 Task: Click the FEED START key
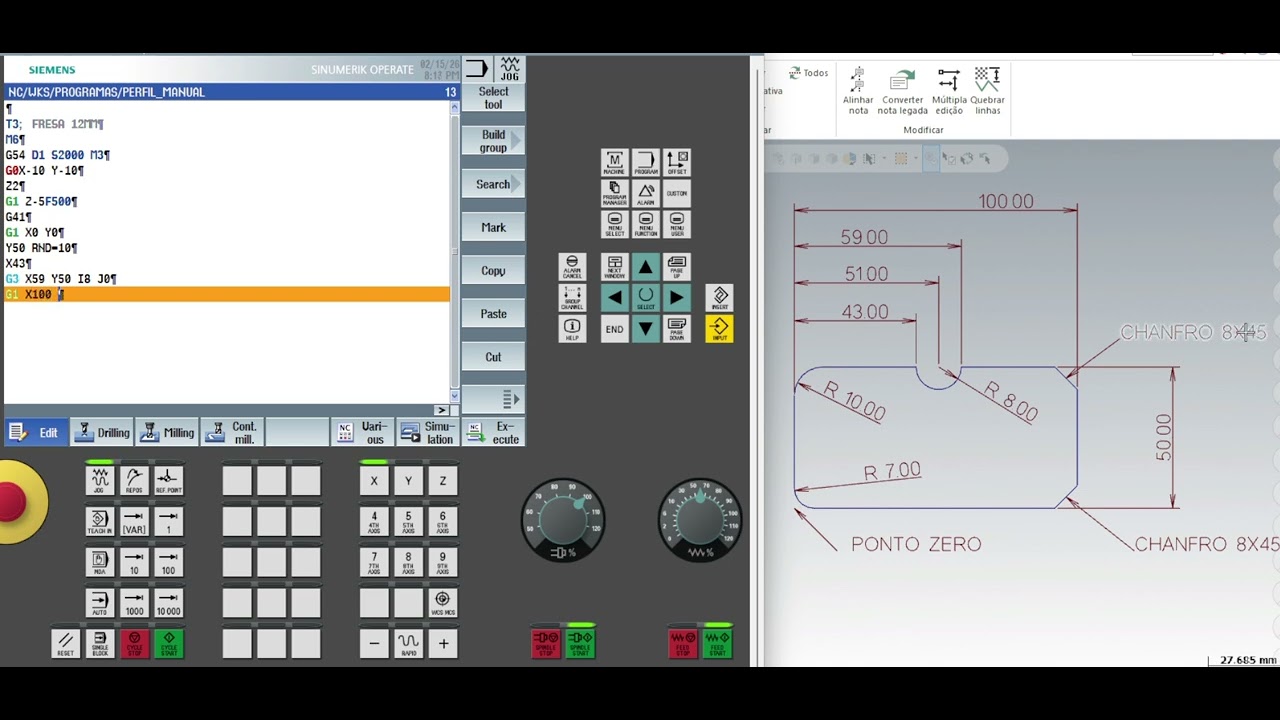point(717,643)
